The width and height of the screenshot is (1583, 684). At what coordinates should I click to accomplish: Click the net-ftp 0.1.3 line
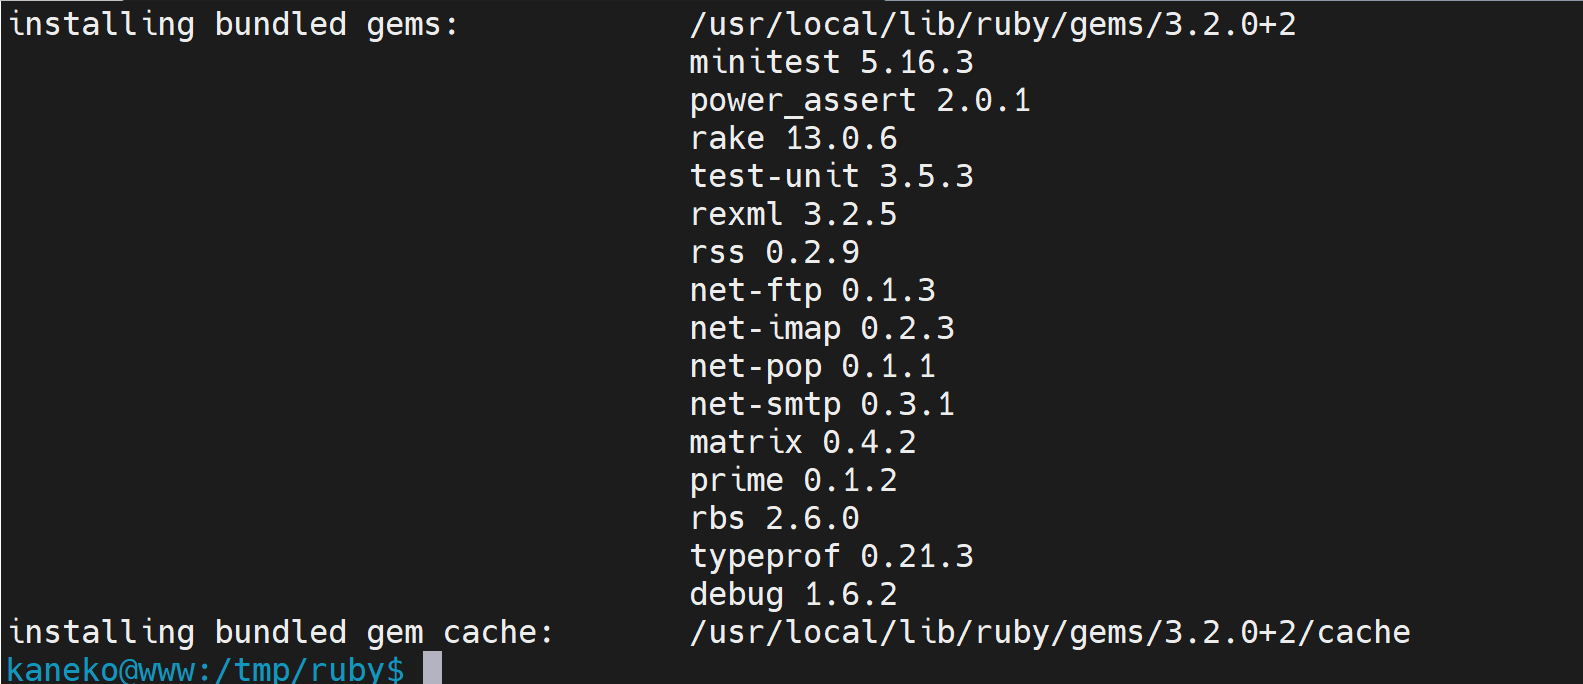tap(812, 290)
